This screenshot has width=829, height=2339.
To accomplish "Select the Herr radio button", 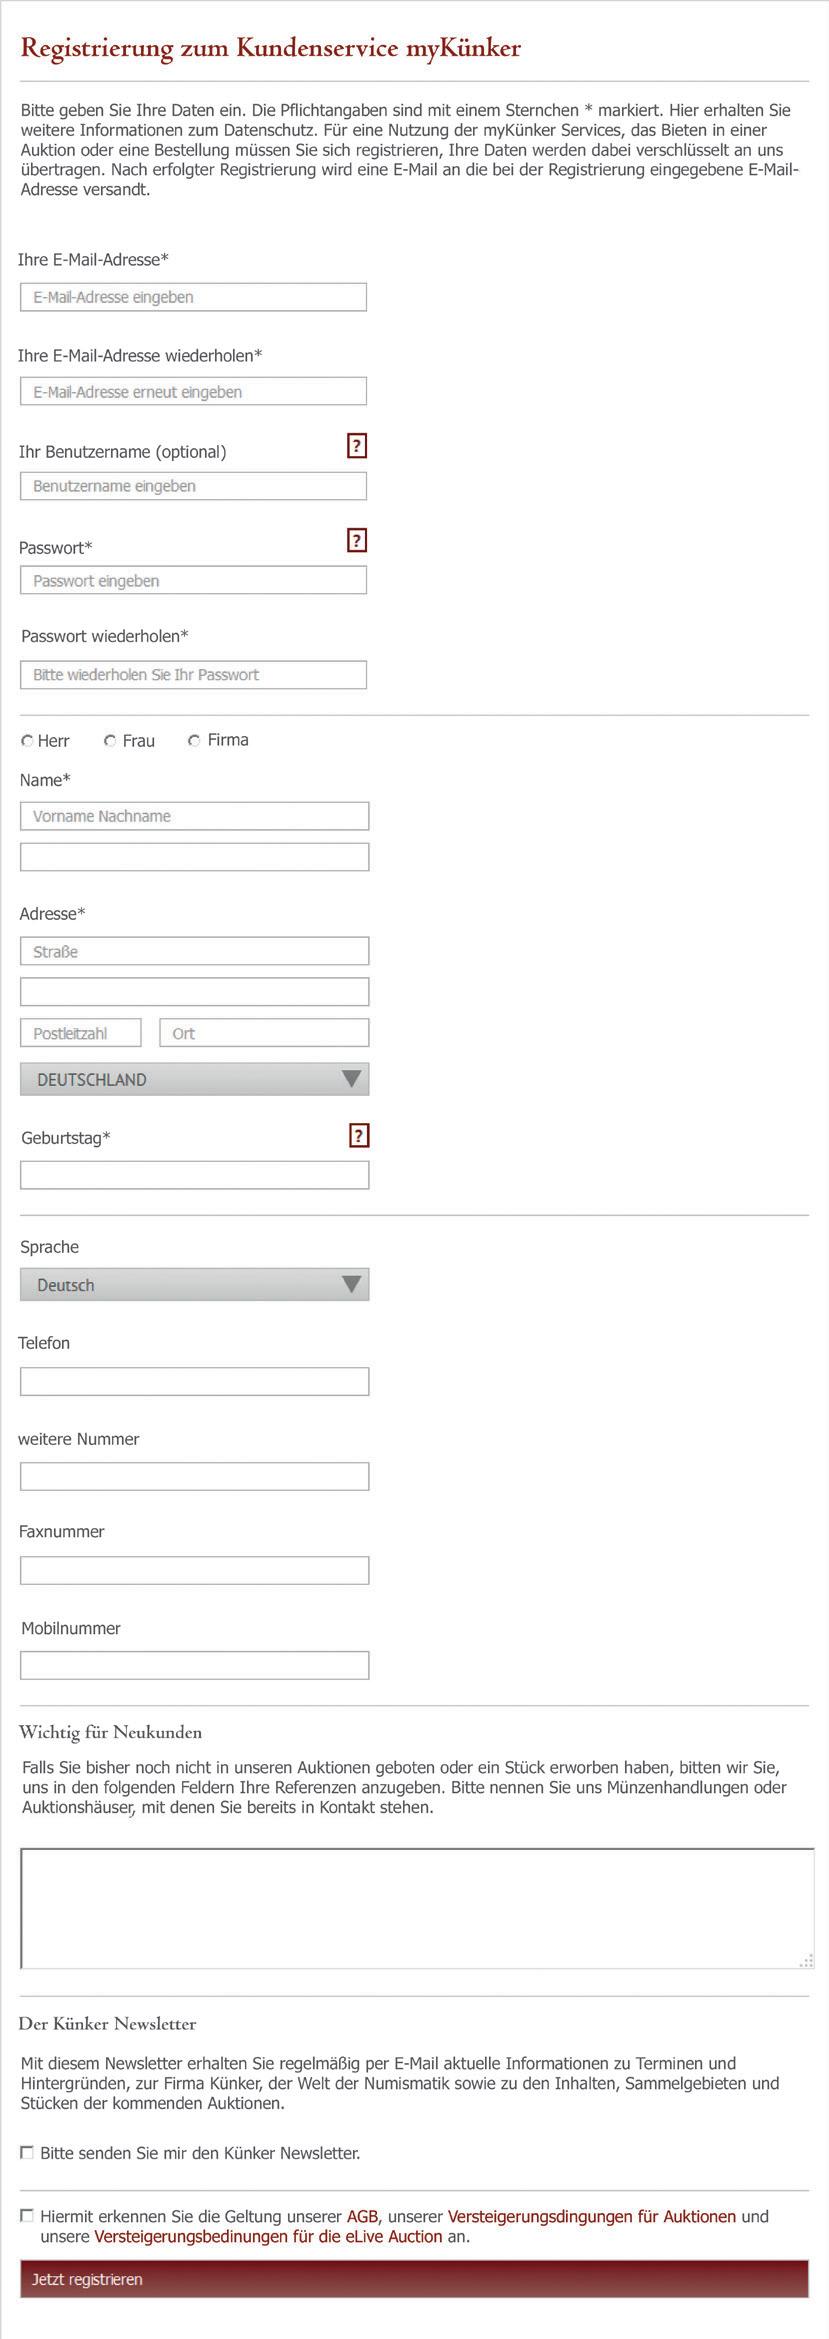I will pyautogui.click(x=27, y=741).
